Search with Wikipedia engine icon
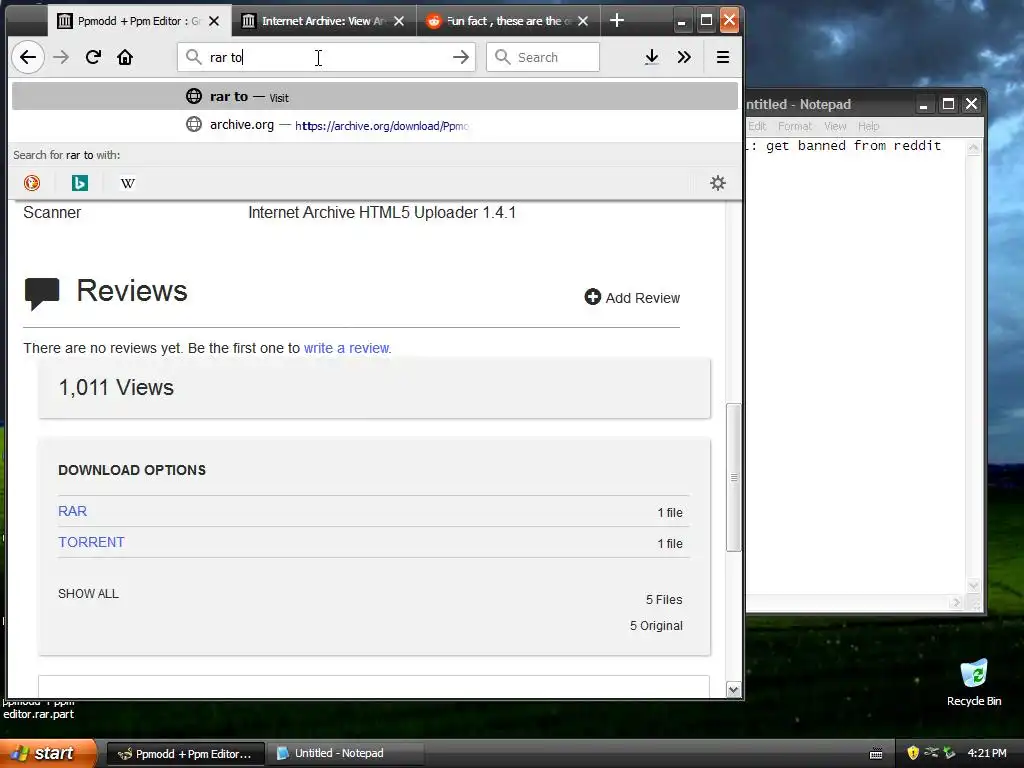Image resolution: width=1024 pixels, height=768 pixels. click(128, 184)
